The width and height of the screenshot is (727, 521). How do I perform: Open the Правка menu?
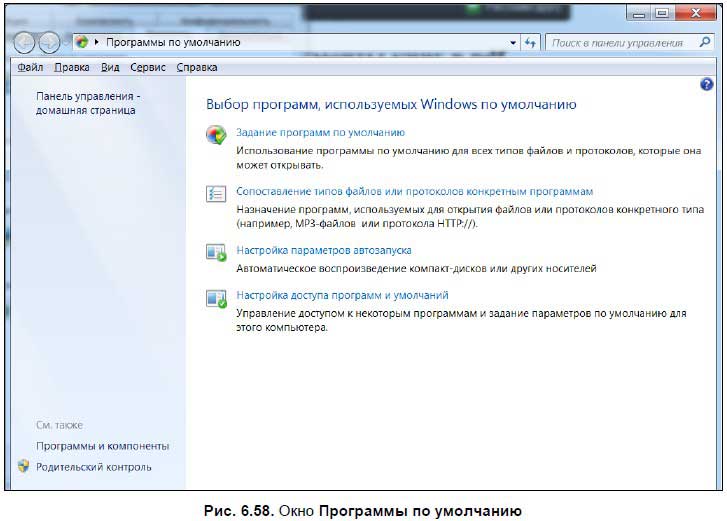pyautogui.click(x=72, y=67)
